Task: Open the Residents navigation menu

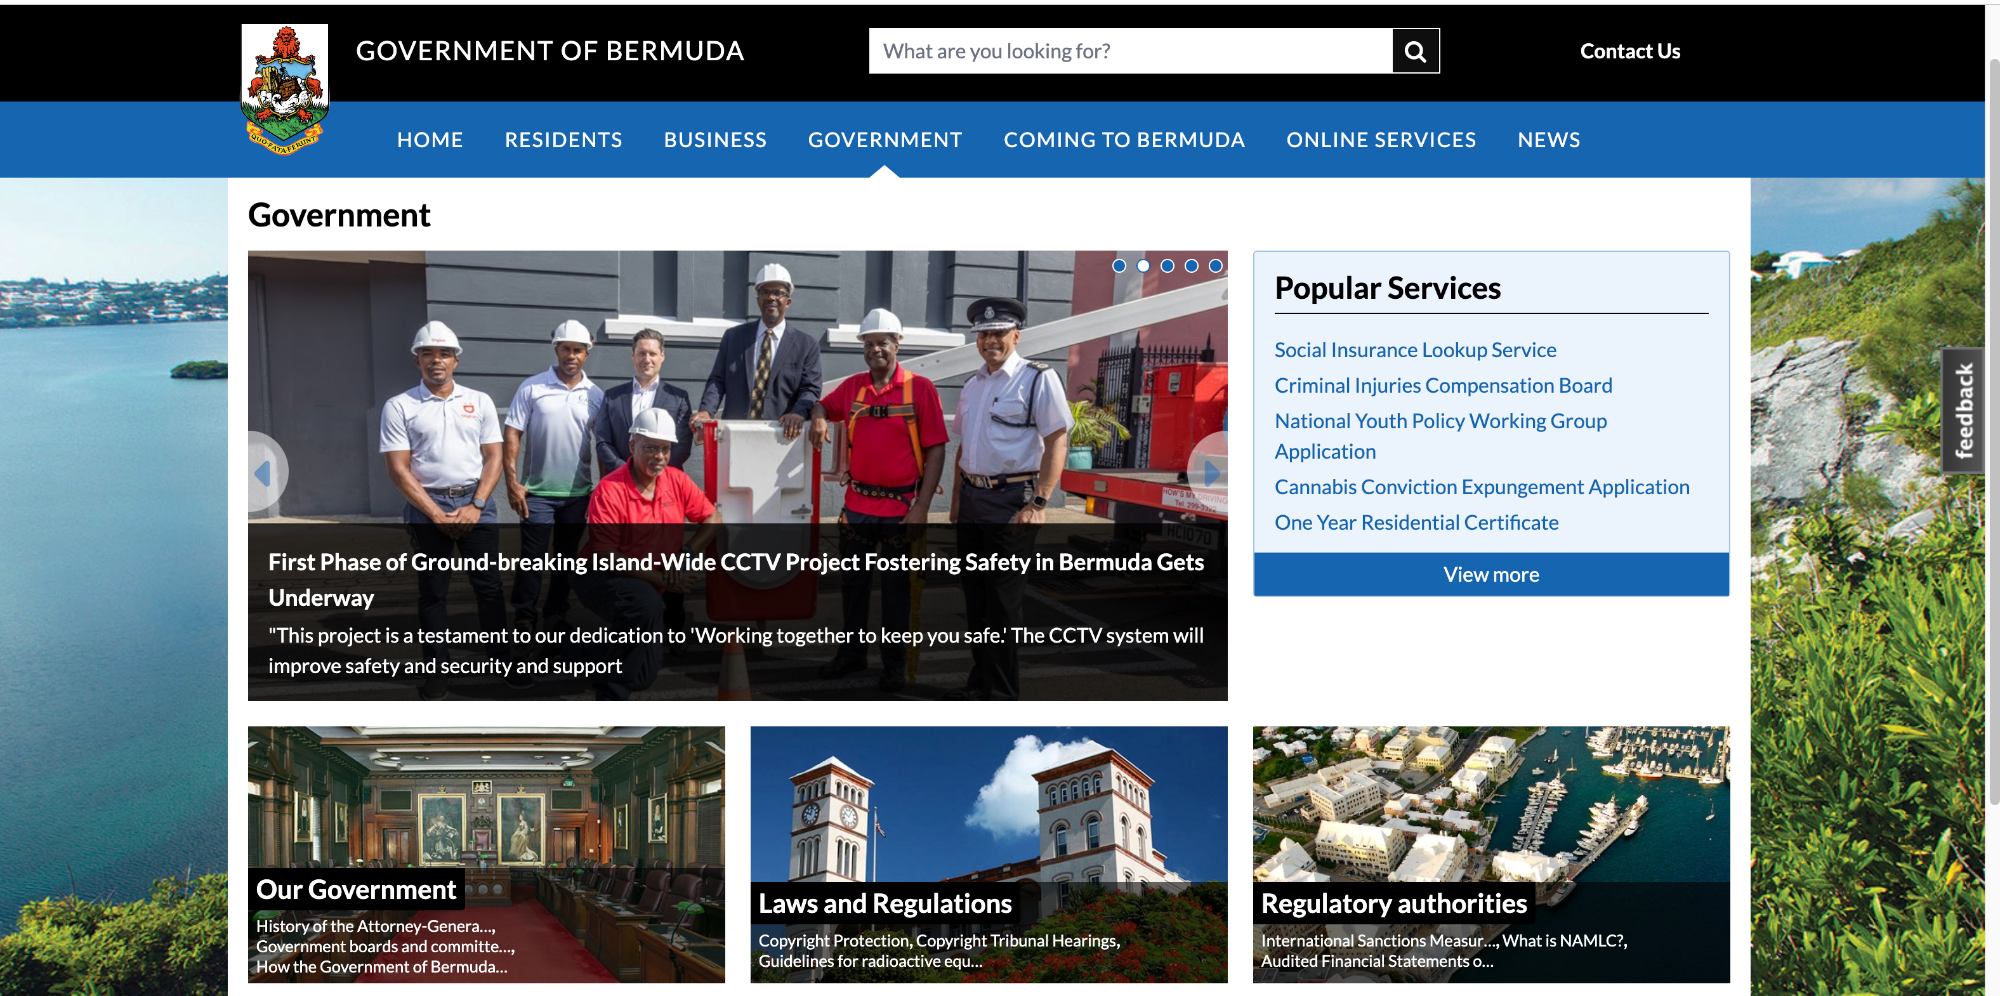Action: coord(563,140)
